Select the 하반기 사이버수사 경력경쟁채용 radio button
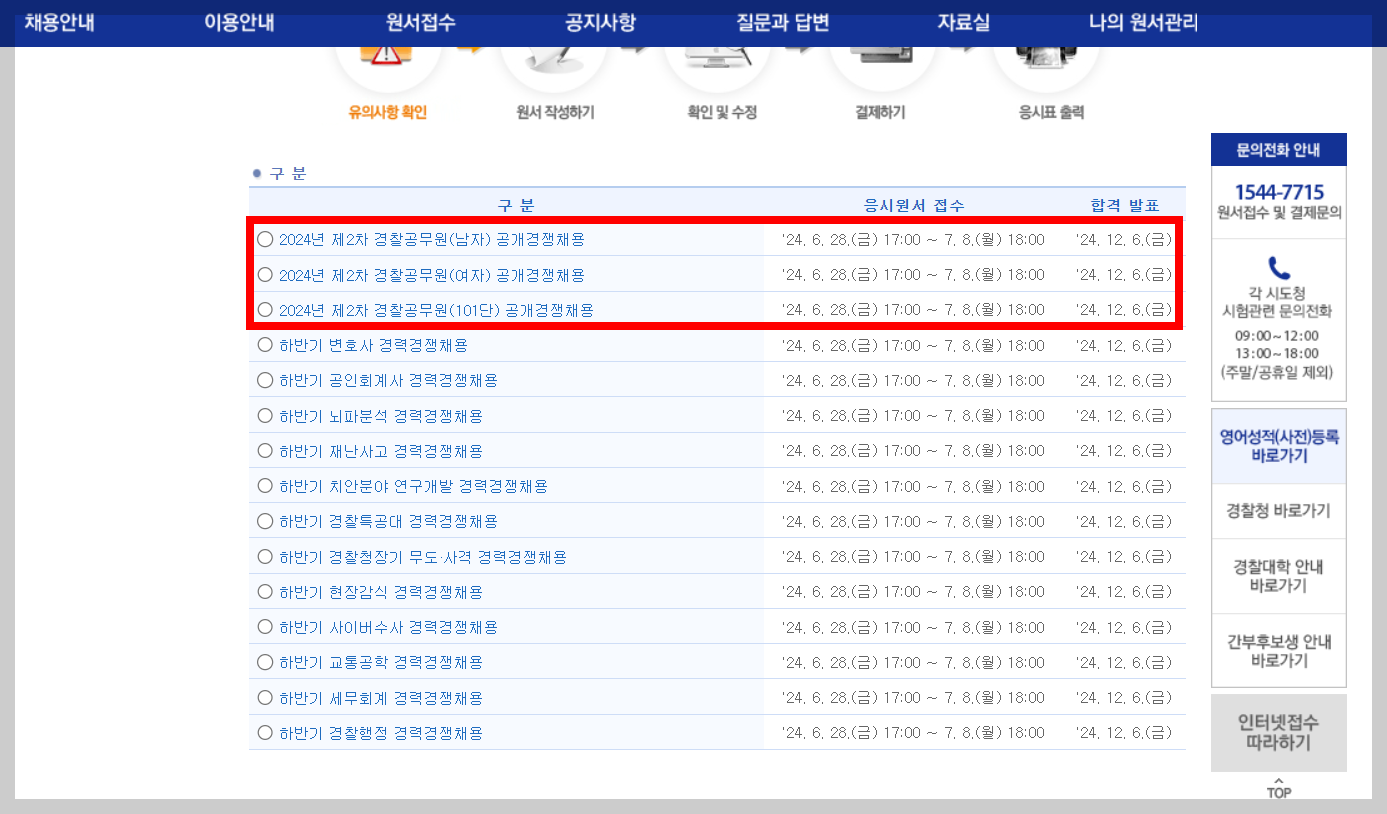 263,627
